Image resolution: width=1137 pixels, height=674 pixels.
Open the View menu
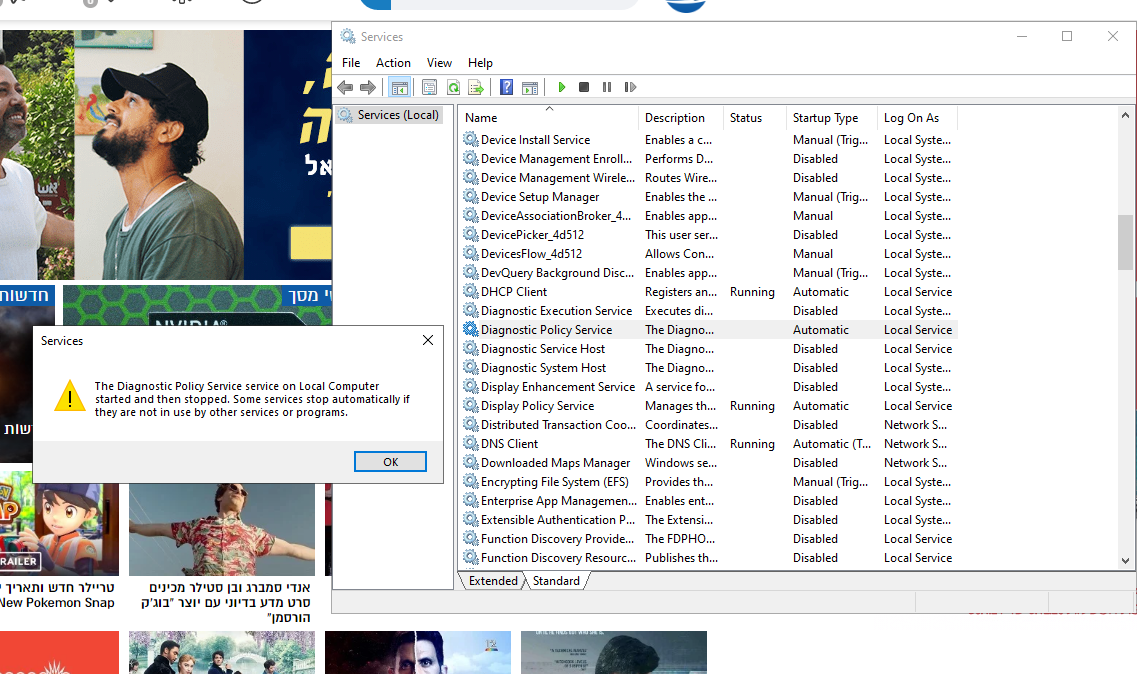[439, 62]
